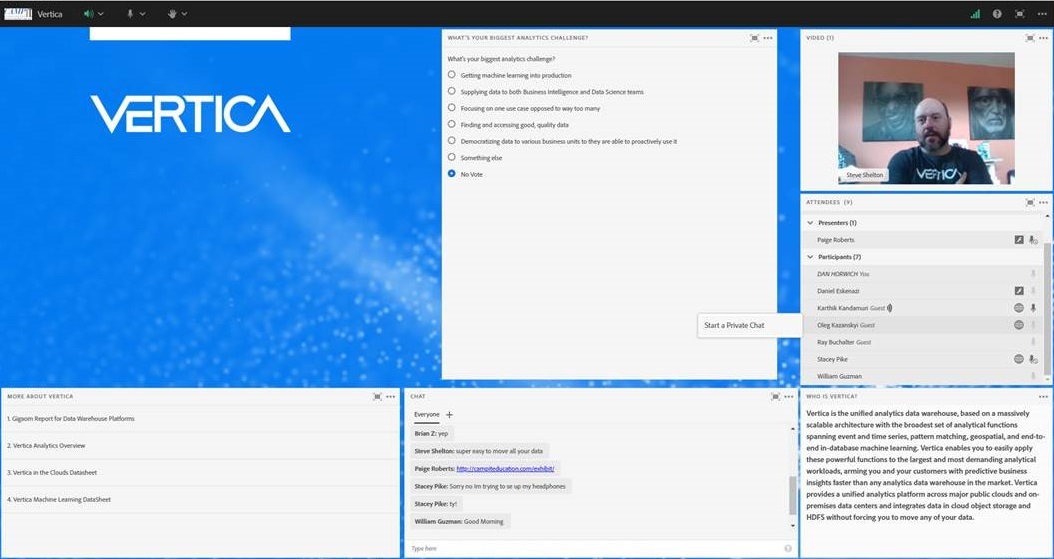The width and height of the screenshot is (1054, 559).
Task: Click the chat send icon
Action: pos(788,548)
